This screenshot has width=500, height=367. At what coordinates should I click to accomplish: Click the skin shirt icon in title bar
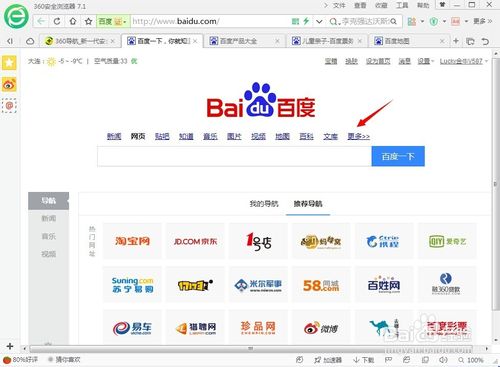click(442, 5)
